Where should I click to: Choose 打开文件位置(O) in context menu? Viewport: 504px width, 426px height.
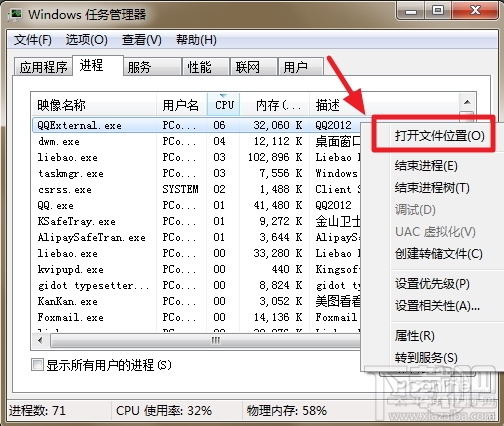(x=440, y=136)
